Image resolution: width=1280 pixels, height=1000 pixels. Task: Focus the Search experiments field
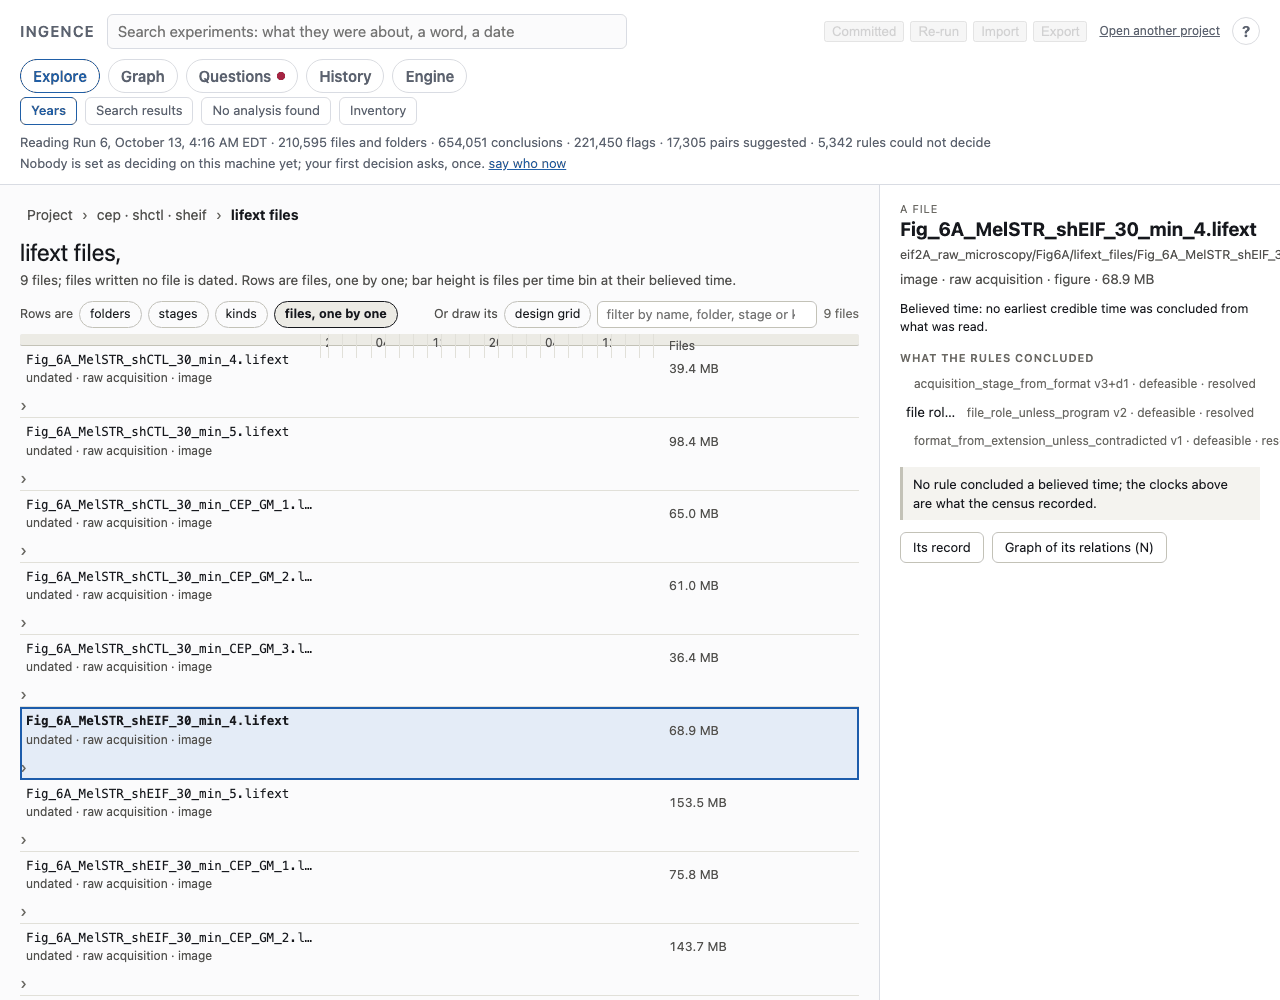pyautogui.click(x=367, y=32)
